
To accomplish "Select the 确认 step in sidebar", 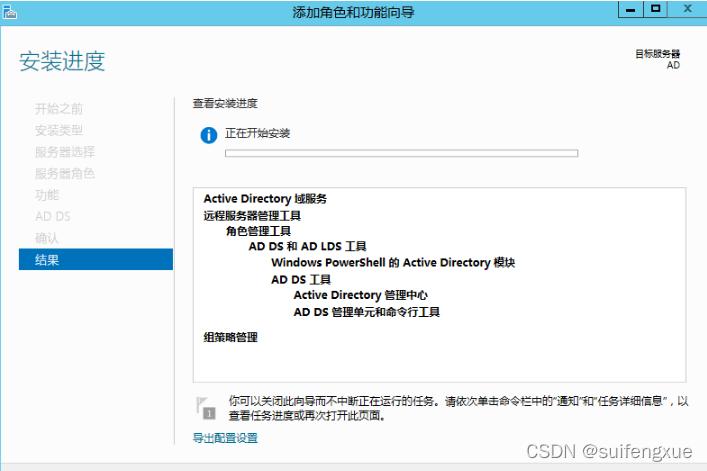I will coord(47,238).
